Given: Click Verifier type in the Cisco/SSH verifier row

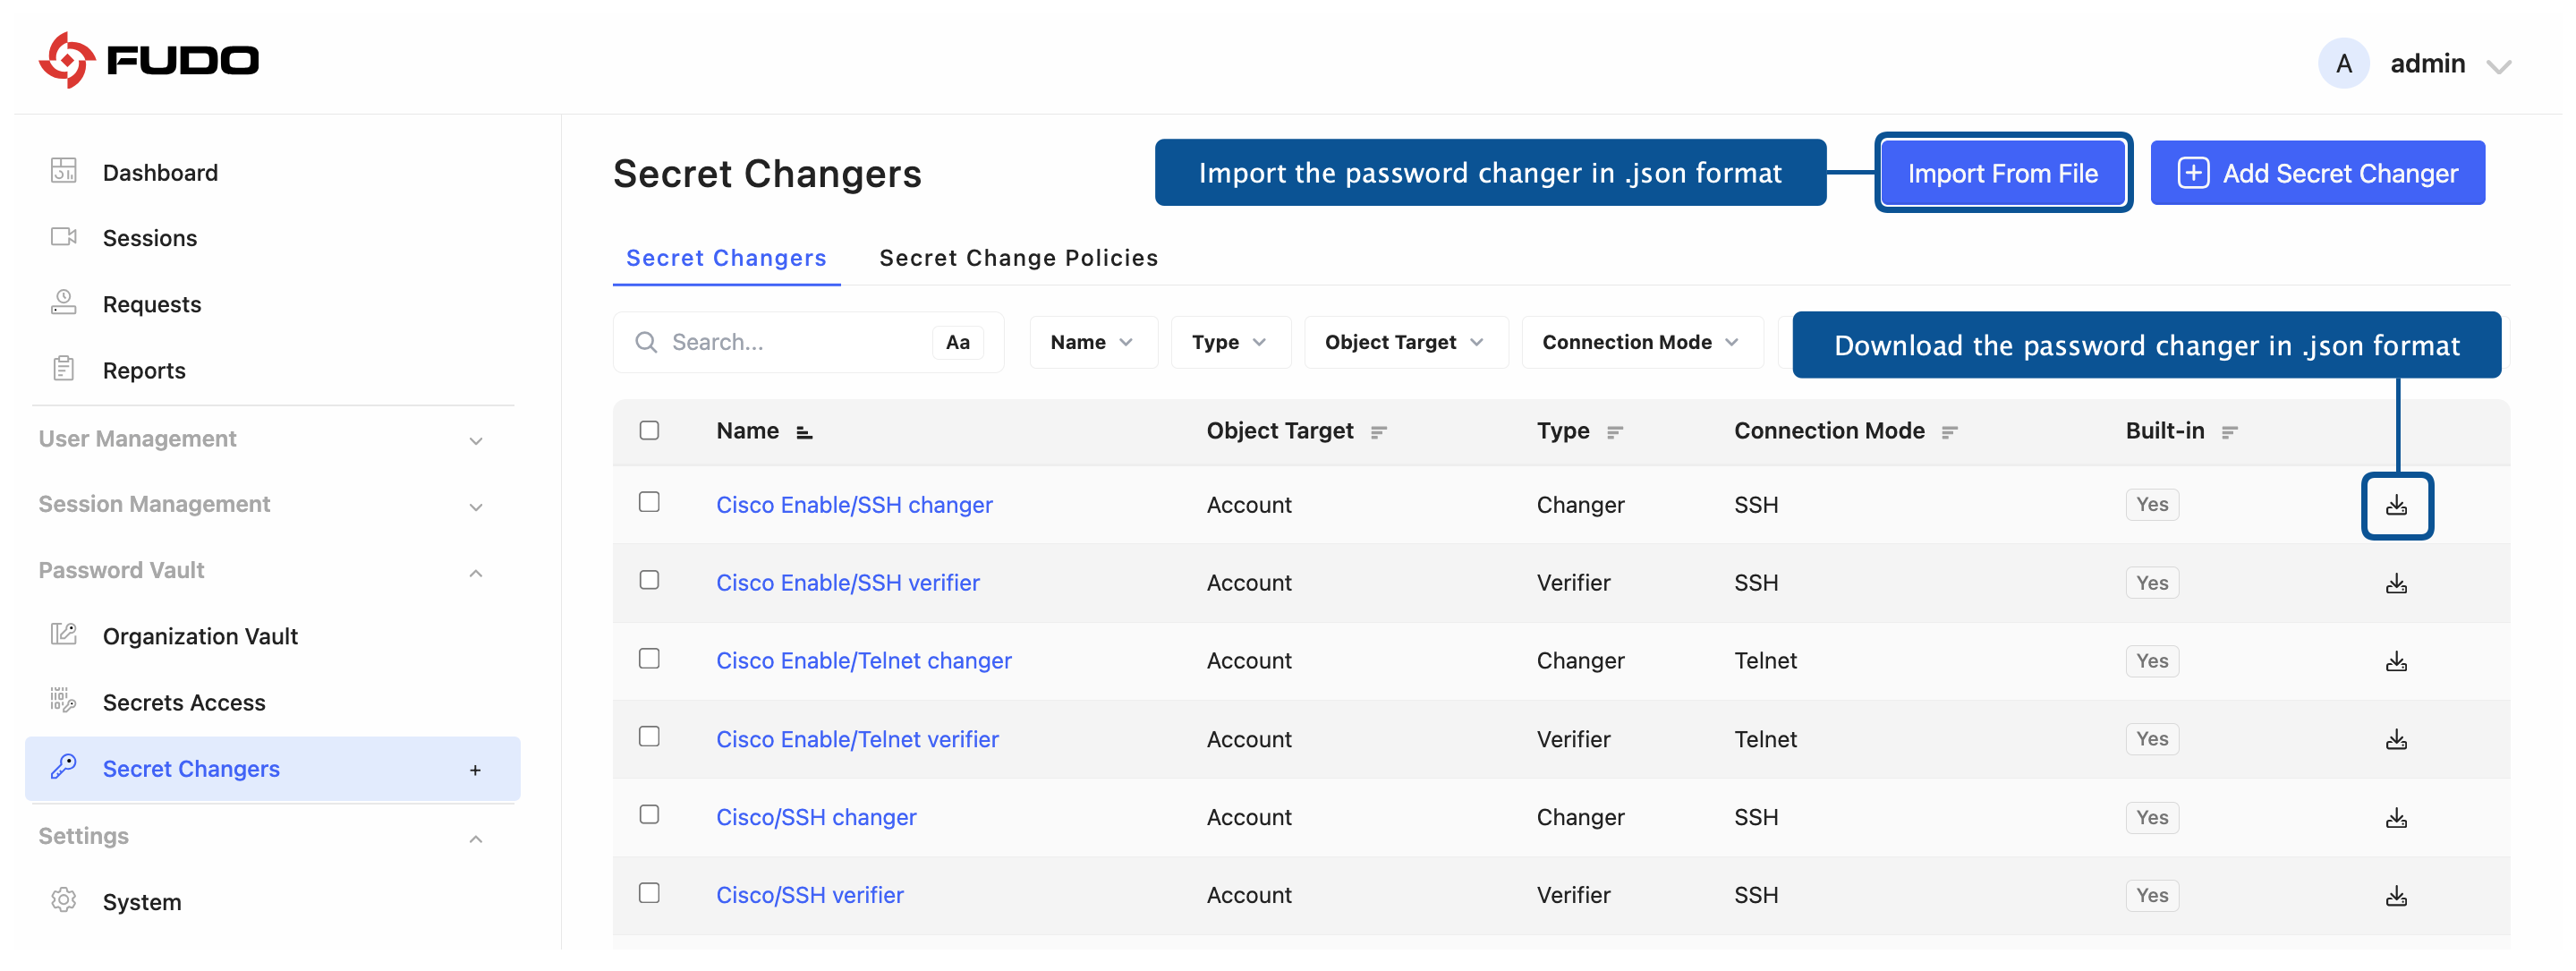Looking at the screenshot, I should click(x=1573, y=896).
